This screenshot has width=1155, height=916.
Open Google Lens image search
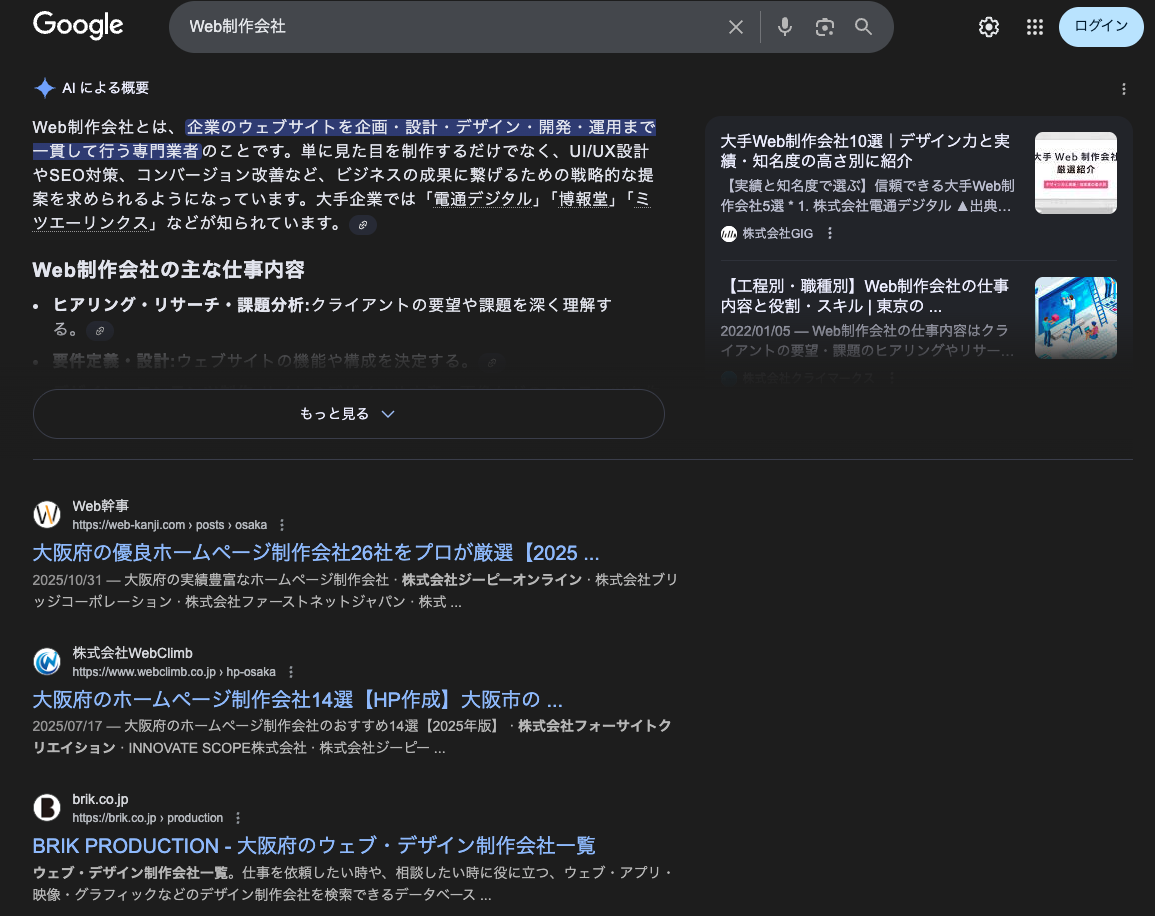(x=824, y=27)
